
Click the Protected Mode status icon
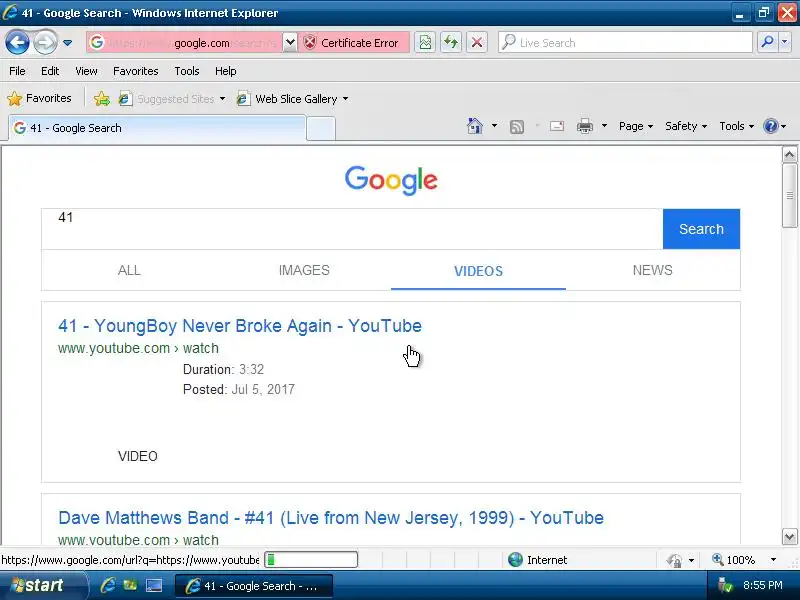tap(674, 560)
